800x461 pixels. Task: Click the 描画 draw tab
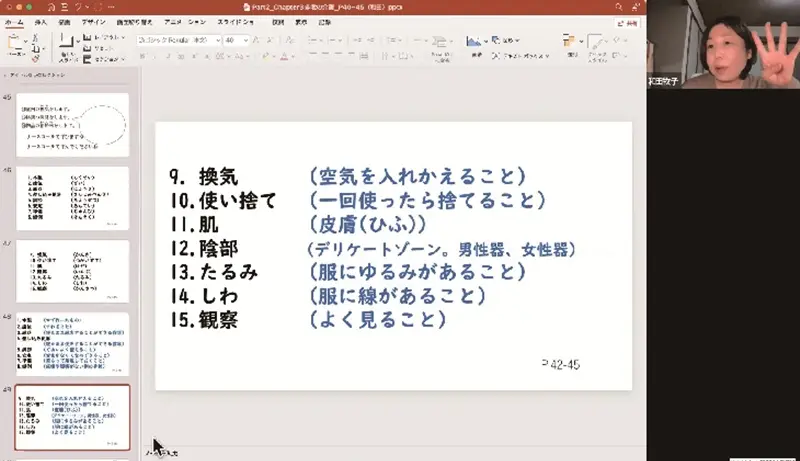point(64,22)
